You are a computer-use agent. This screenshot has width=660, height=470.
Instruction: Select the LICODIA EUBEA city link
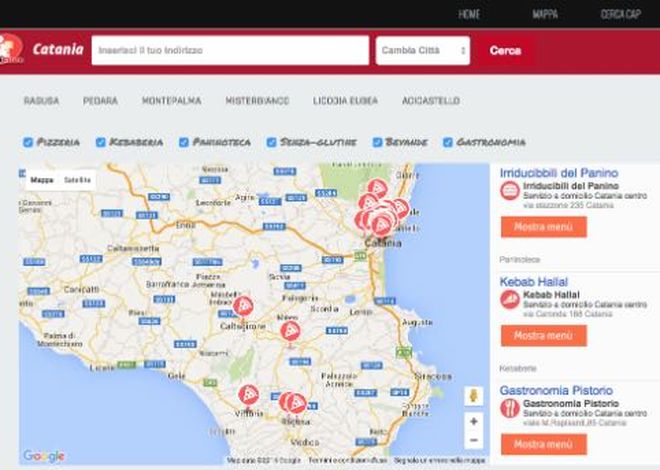(345, 101)
